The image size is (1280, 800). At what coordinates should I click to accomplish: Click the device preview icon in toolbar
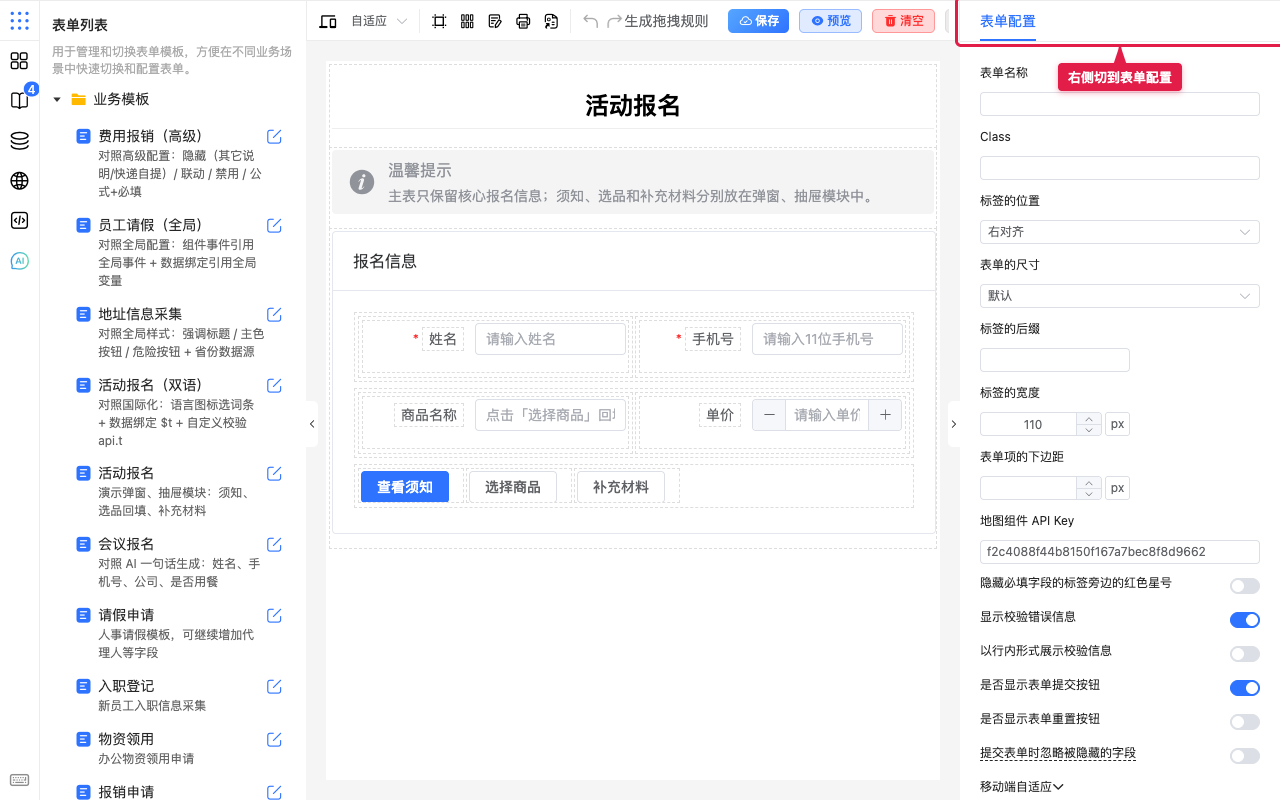(x=328, y=21)
